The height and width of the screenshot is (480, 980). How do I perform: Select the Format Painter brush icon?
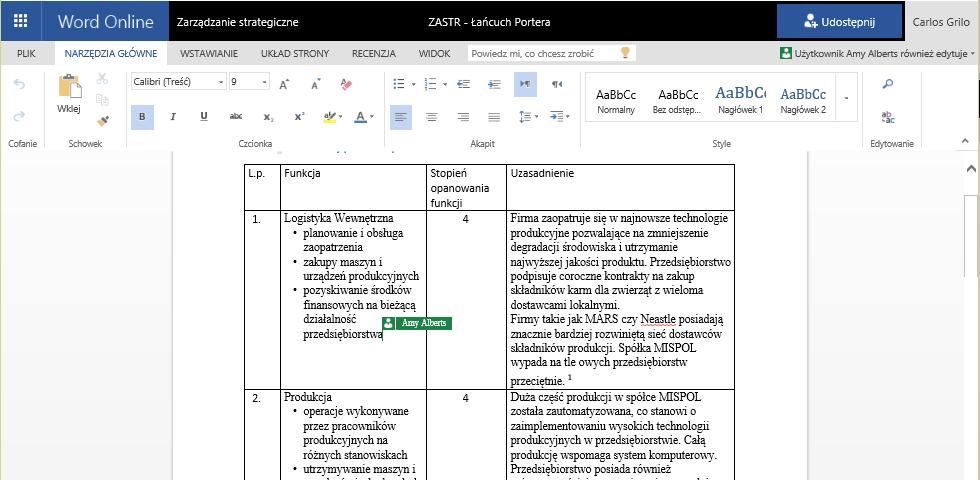102,121
